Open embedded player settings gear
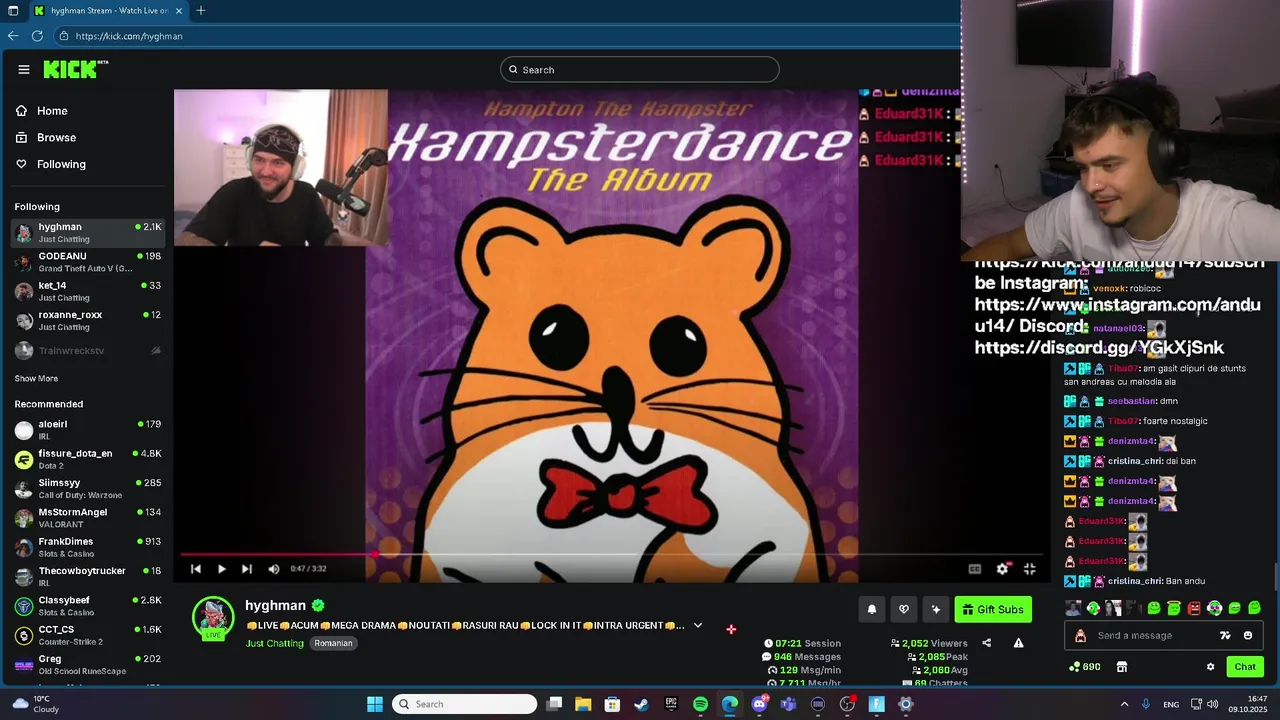Viewport: 1280px width, 720px height. [x=1003, y=569]
